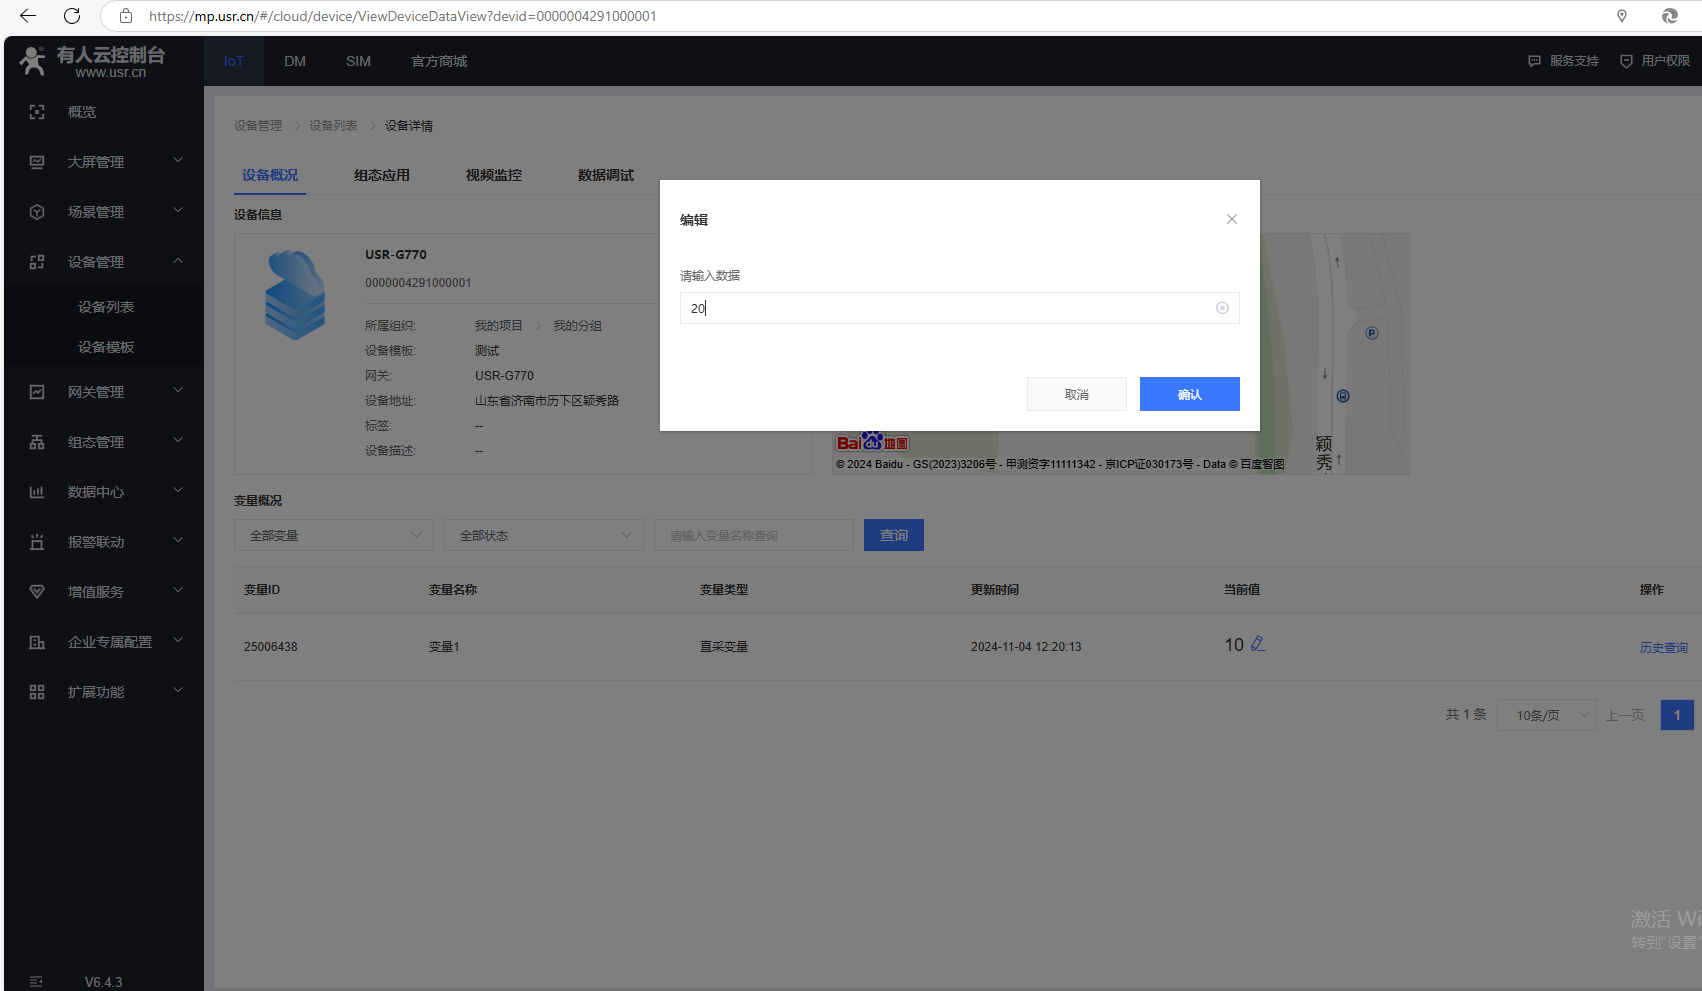Open the 全部状态 dropdown
The width and height of the screenshot is (1702, 991).
point(543,535)
